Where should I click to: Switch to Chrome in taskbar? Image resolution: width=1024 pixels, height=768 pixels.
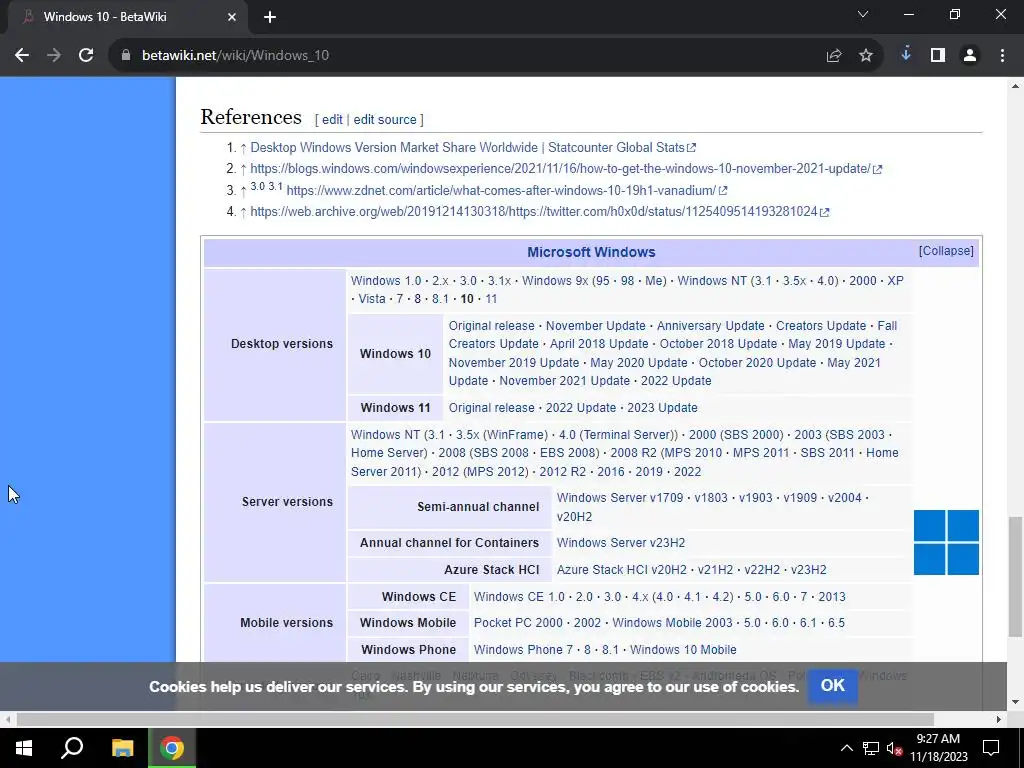click(172, 748)
